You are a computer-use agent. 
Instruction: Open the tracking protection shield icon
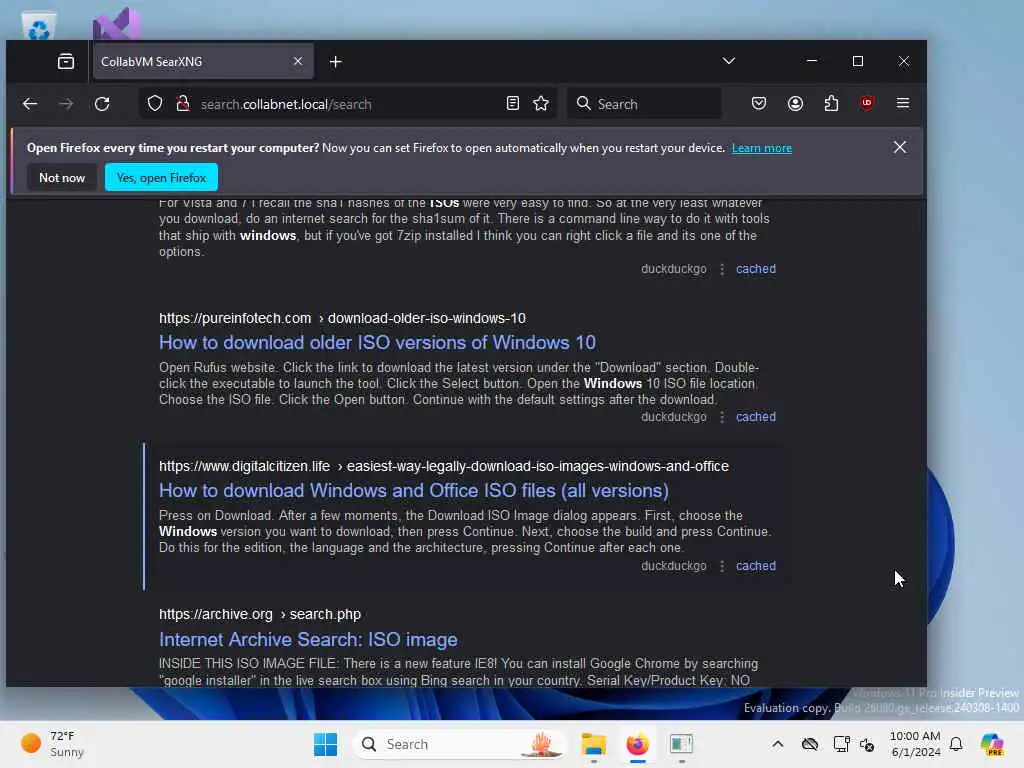point(155,104)
